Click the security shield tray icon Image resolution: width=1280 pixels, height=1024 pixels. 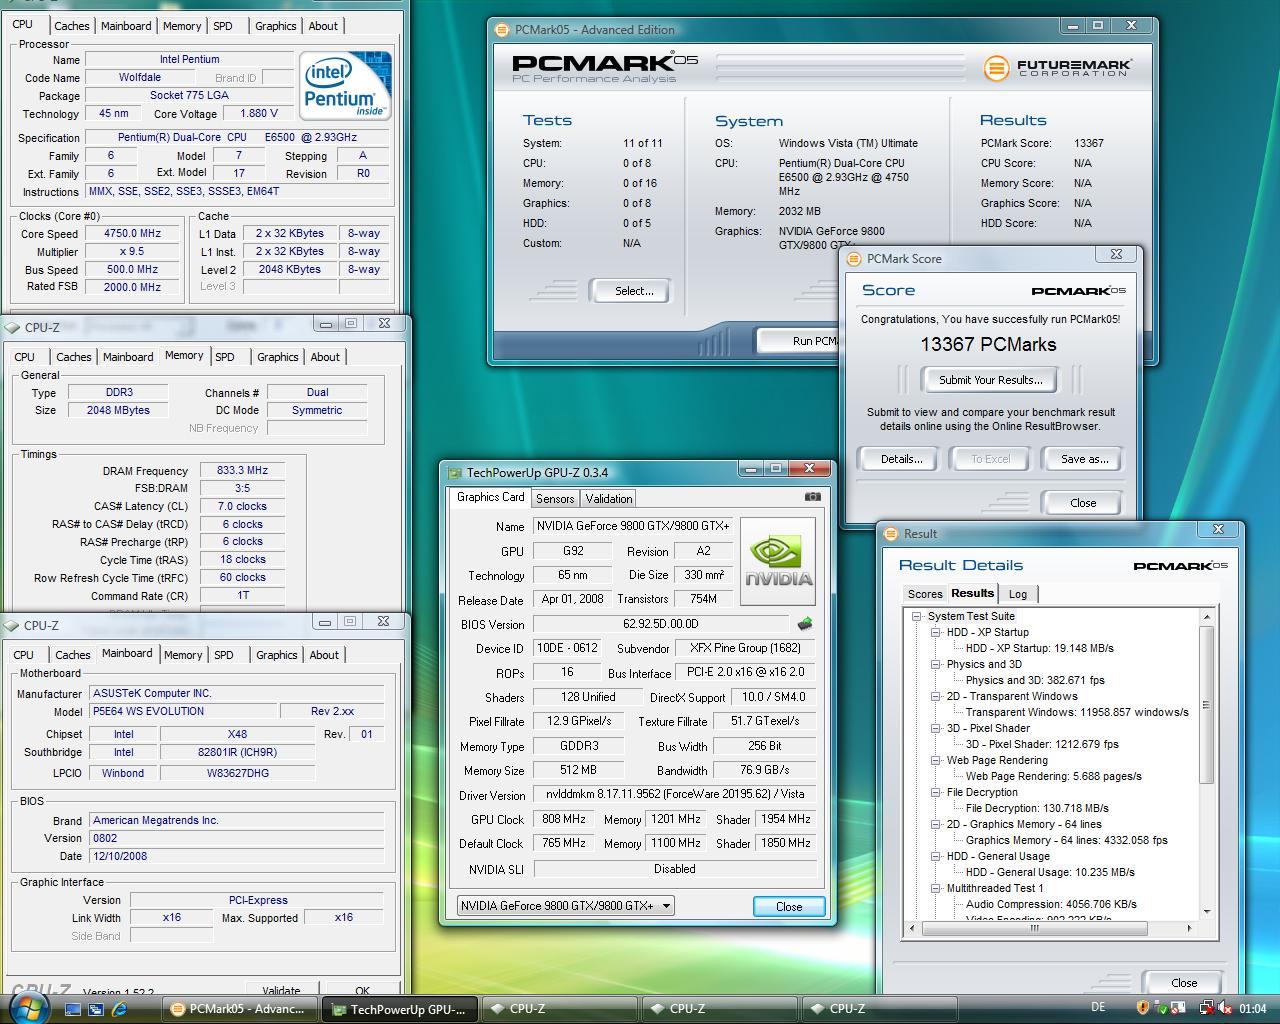[x=1143, y=1008]
